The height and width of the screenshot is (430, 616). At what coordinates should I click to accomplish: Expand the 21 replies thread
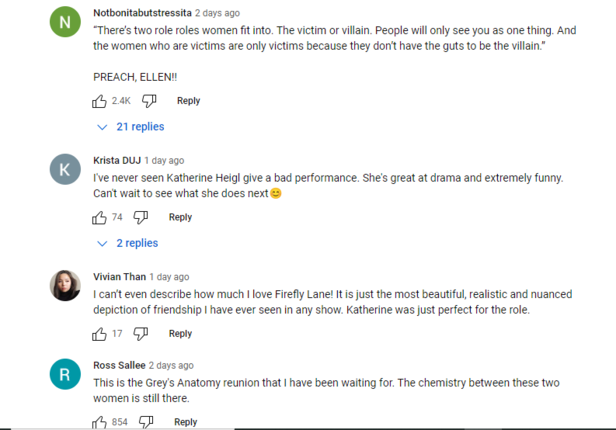[x=132, y=127]
